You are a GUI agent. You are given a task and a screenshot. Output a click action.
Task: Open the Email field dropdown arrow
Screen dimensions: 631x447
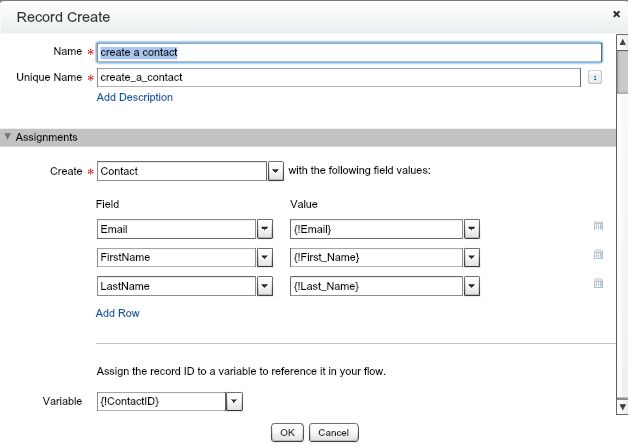pos(265,229)
